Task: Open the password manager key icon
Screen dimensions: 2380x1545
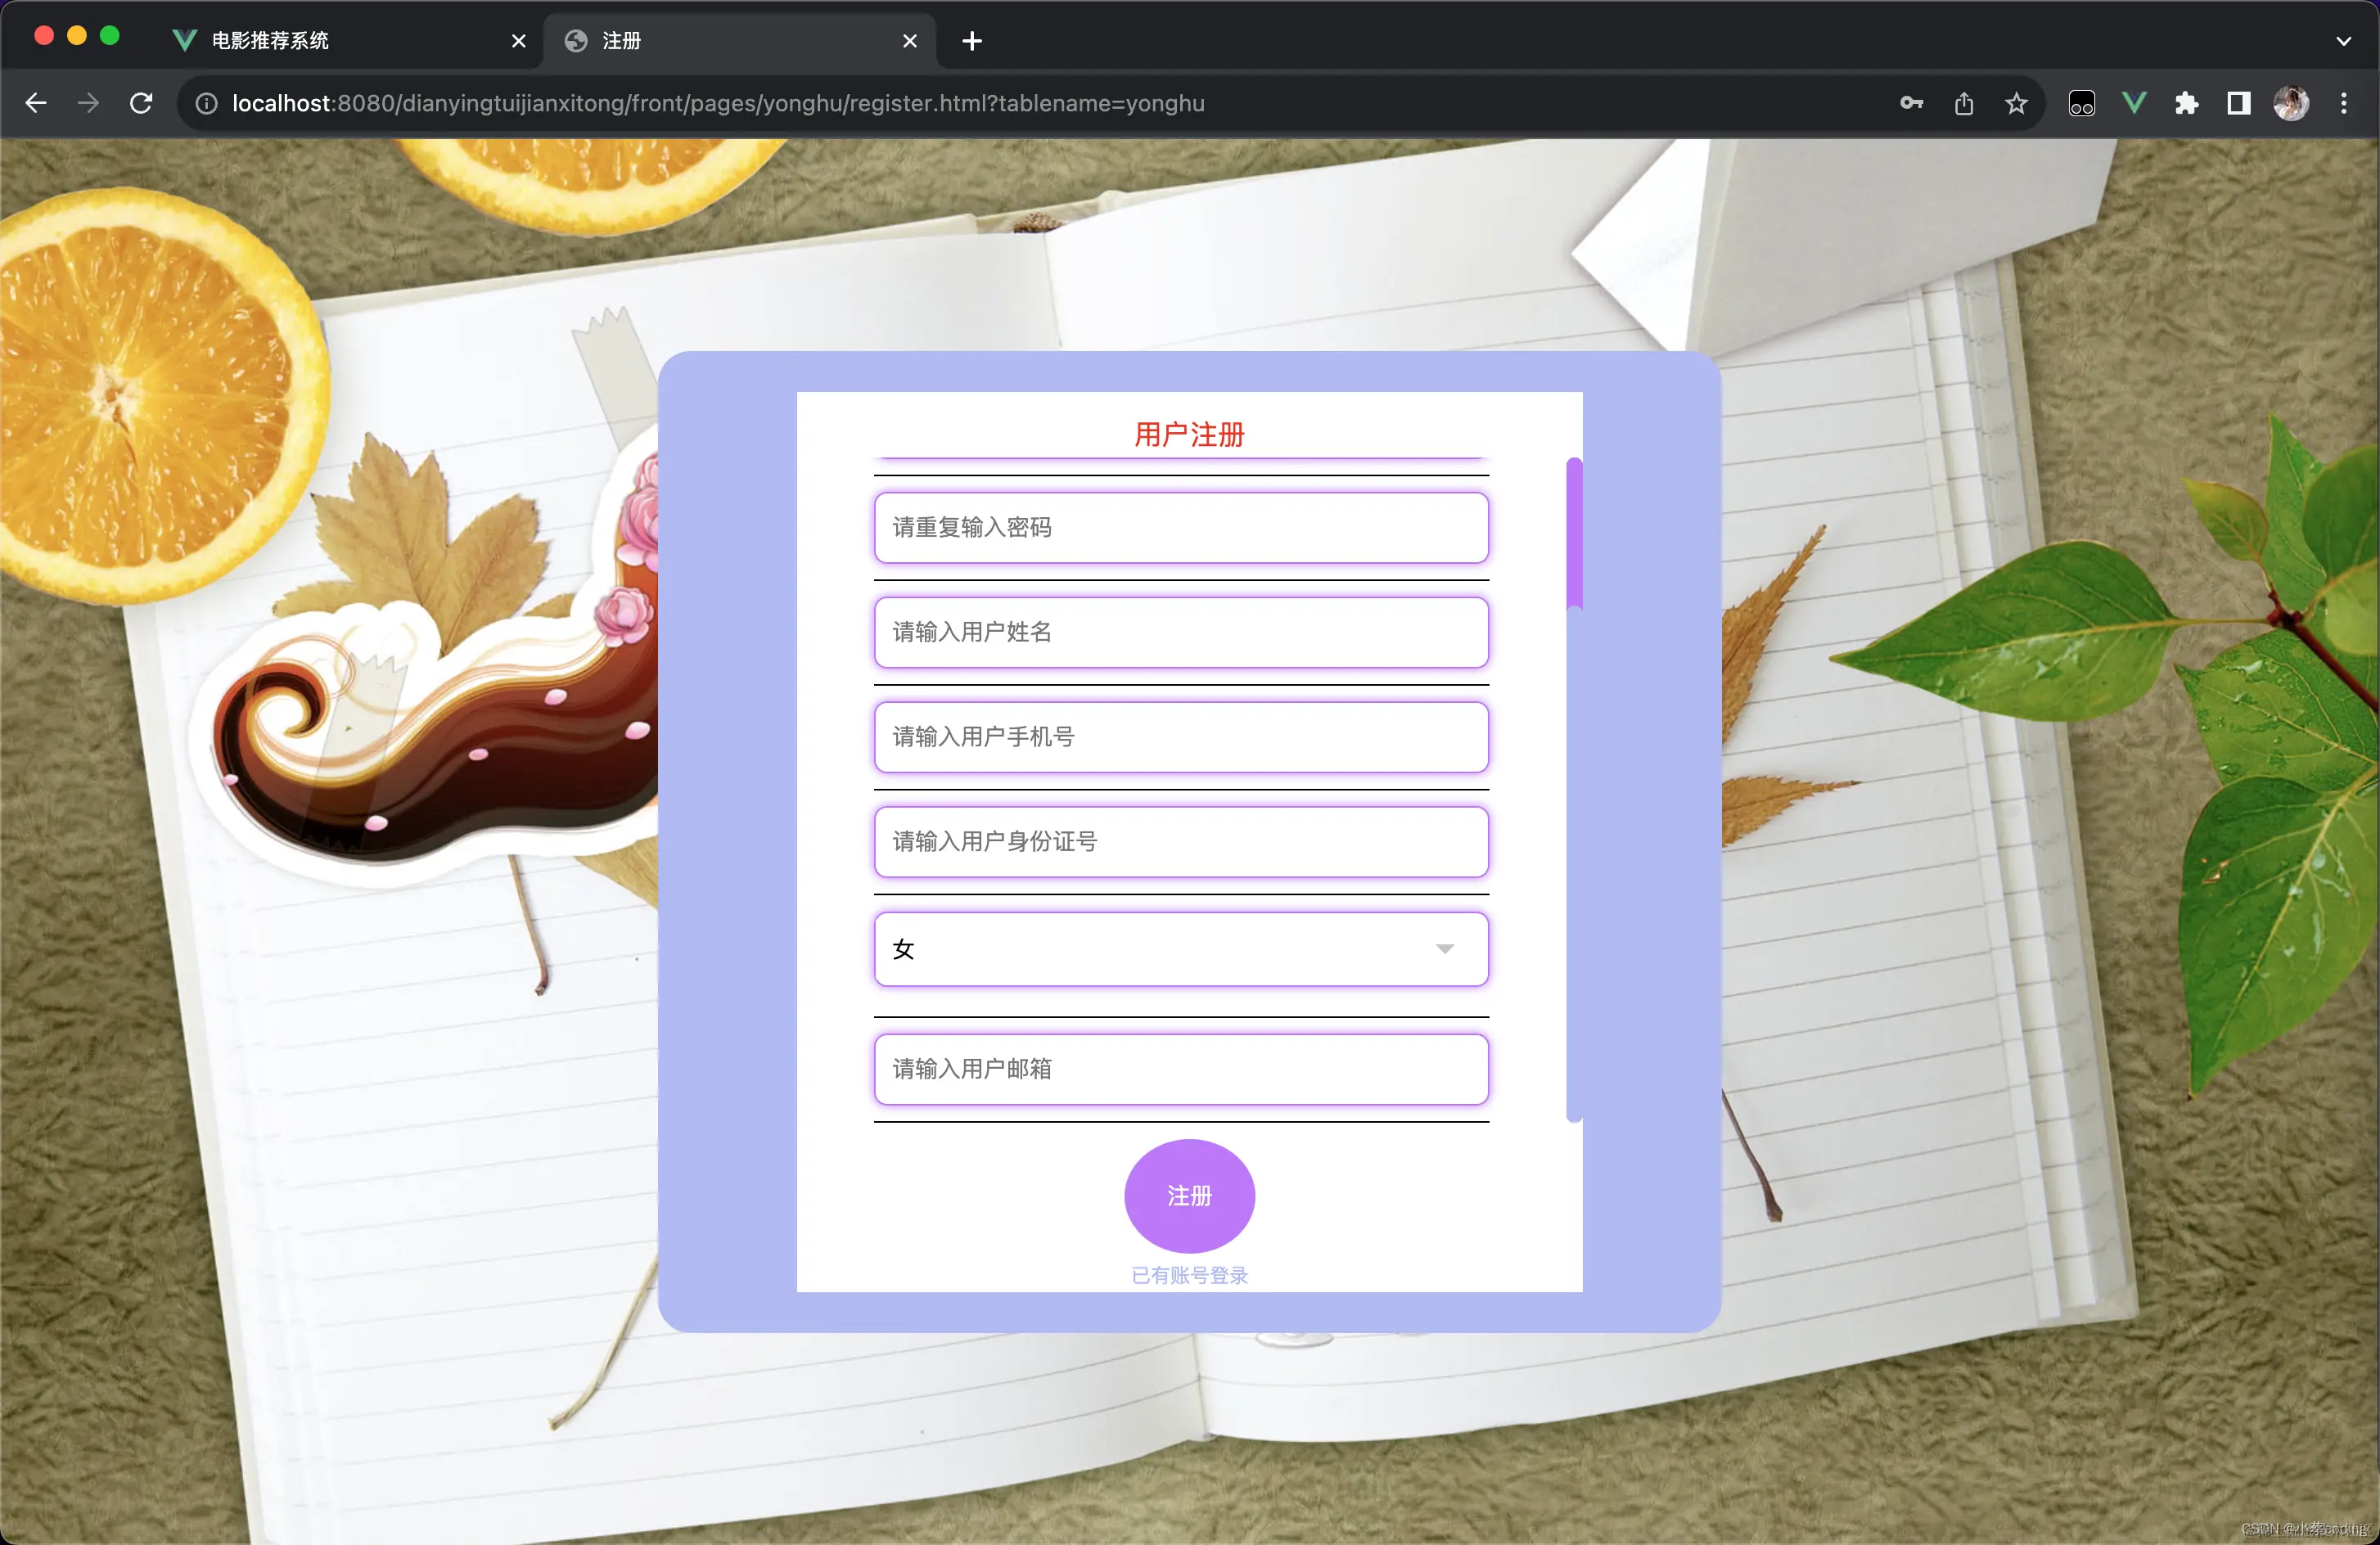Action: [1911, 103]
